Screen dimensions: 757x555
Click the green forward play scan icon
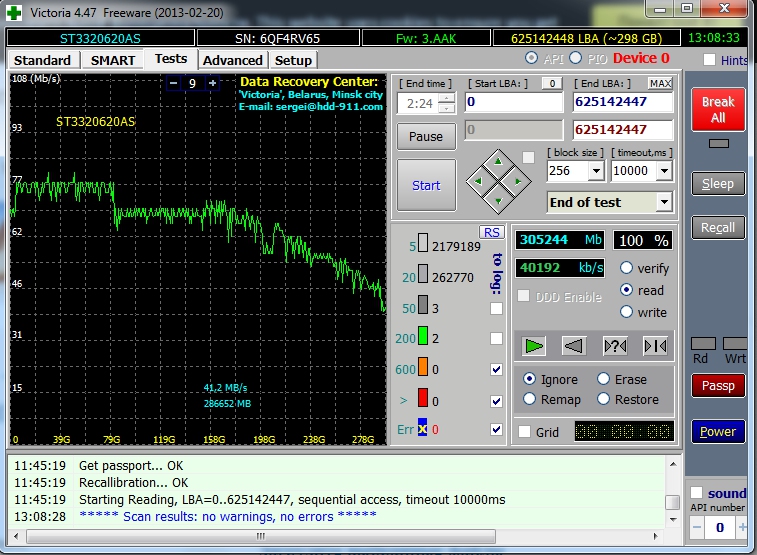click(534, 346)
